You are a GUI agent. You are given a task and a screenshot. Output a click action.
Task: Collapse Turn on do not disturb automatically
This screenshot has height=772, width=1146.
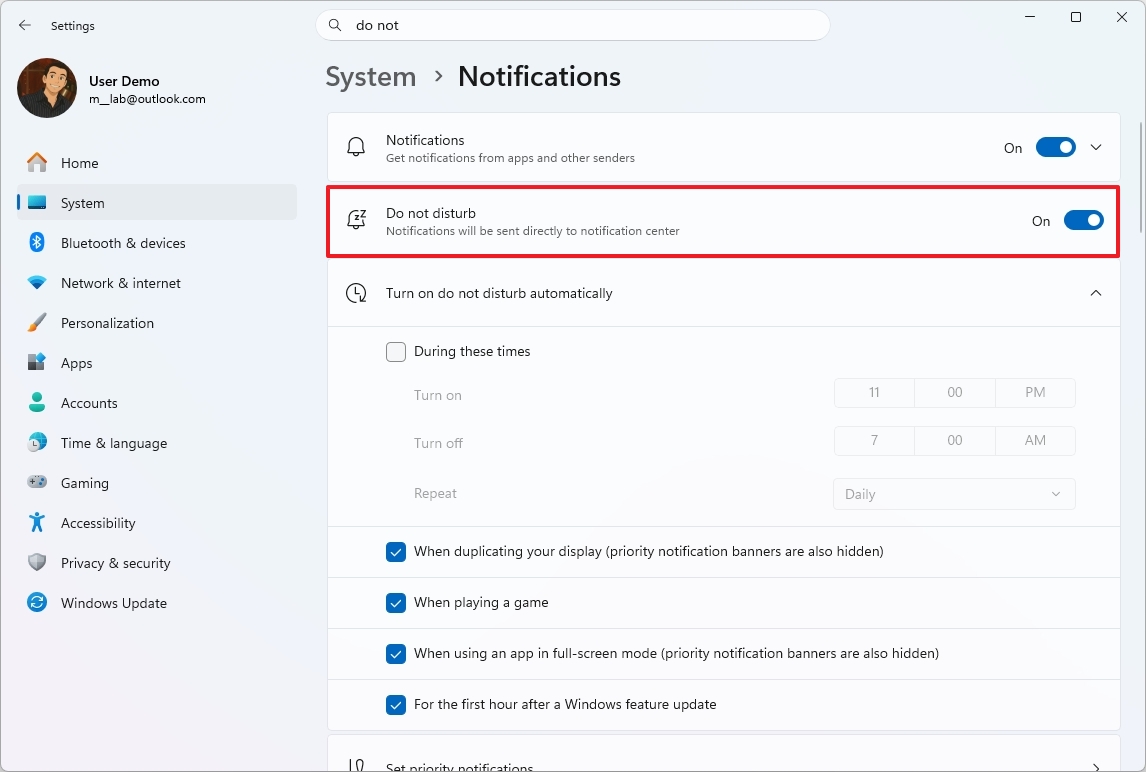[1096, 293]
